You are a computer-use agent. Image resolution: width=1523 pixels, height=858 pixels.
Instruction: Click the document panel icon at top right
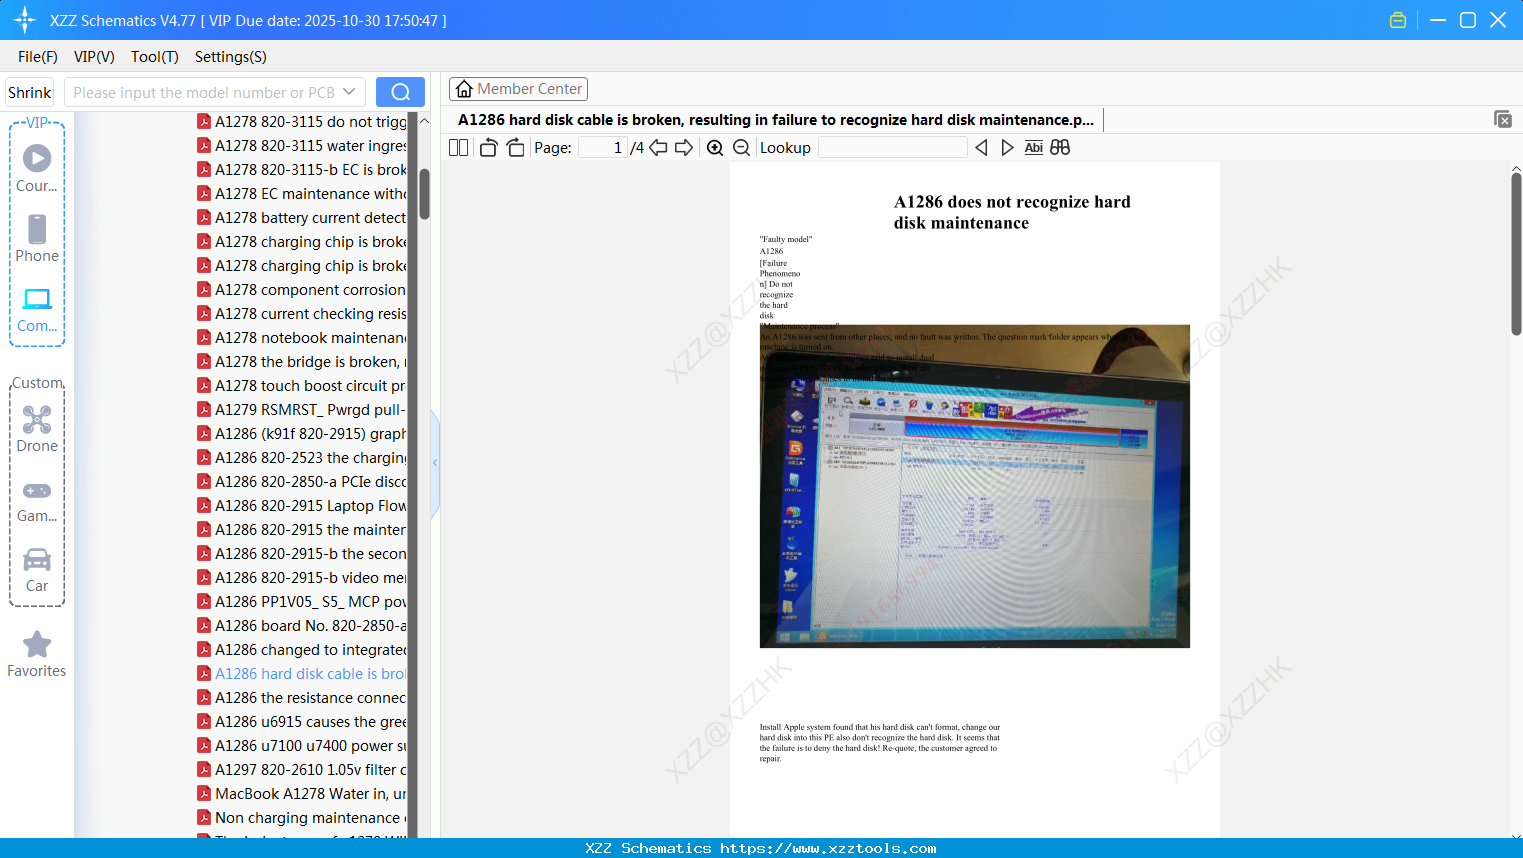tap(1502, 119)
